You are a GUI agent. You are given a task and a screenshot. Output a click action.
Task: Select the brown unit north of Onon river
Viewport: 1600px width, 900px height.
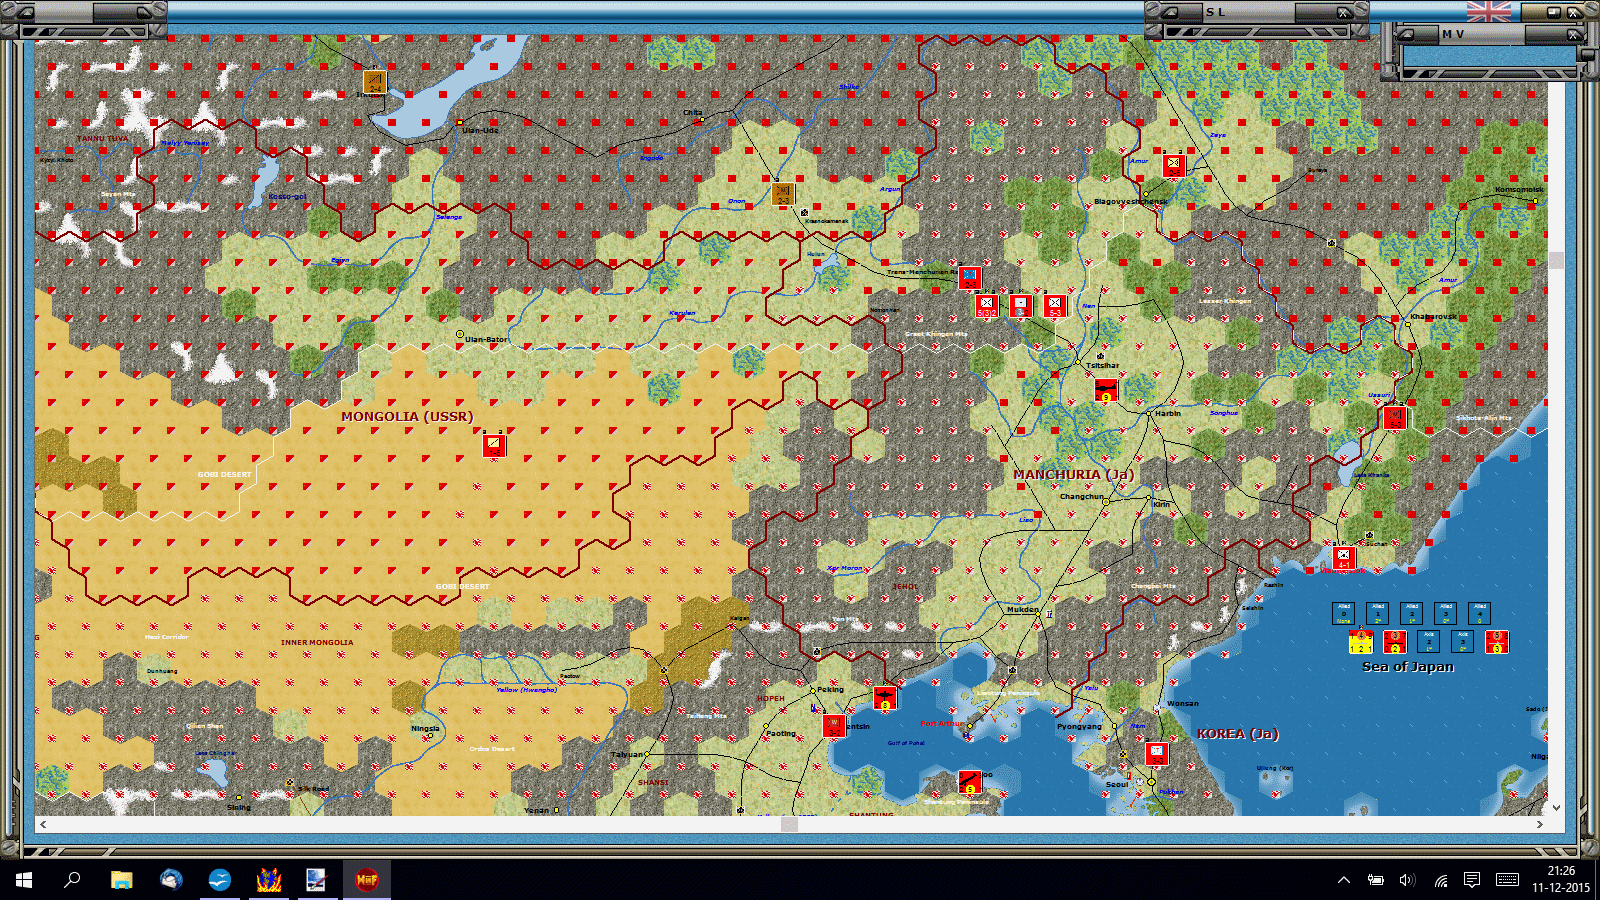[x=783, y=193]
